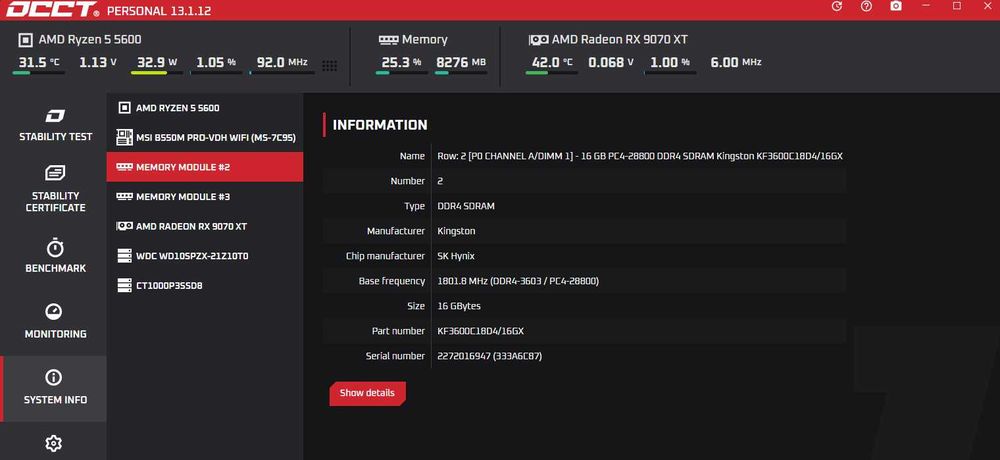This screenshot has height=460, width=1000.
Task: Take a screenshot with the camera icon
Action: pos(896,6)
